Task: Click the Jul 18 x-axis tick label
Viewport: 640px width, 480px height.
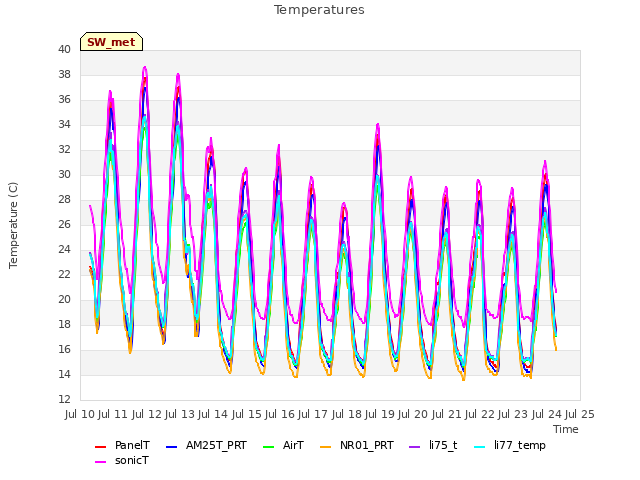Action: click(x=347, y=414)
